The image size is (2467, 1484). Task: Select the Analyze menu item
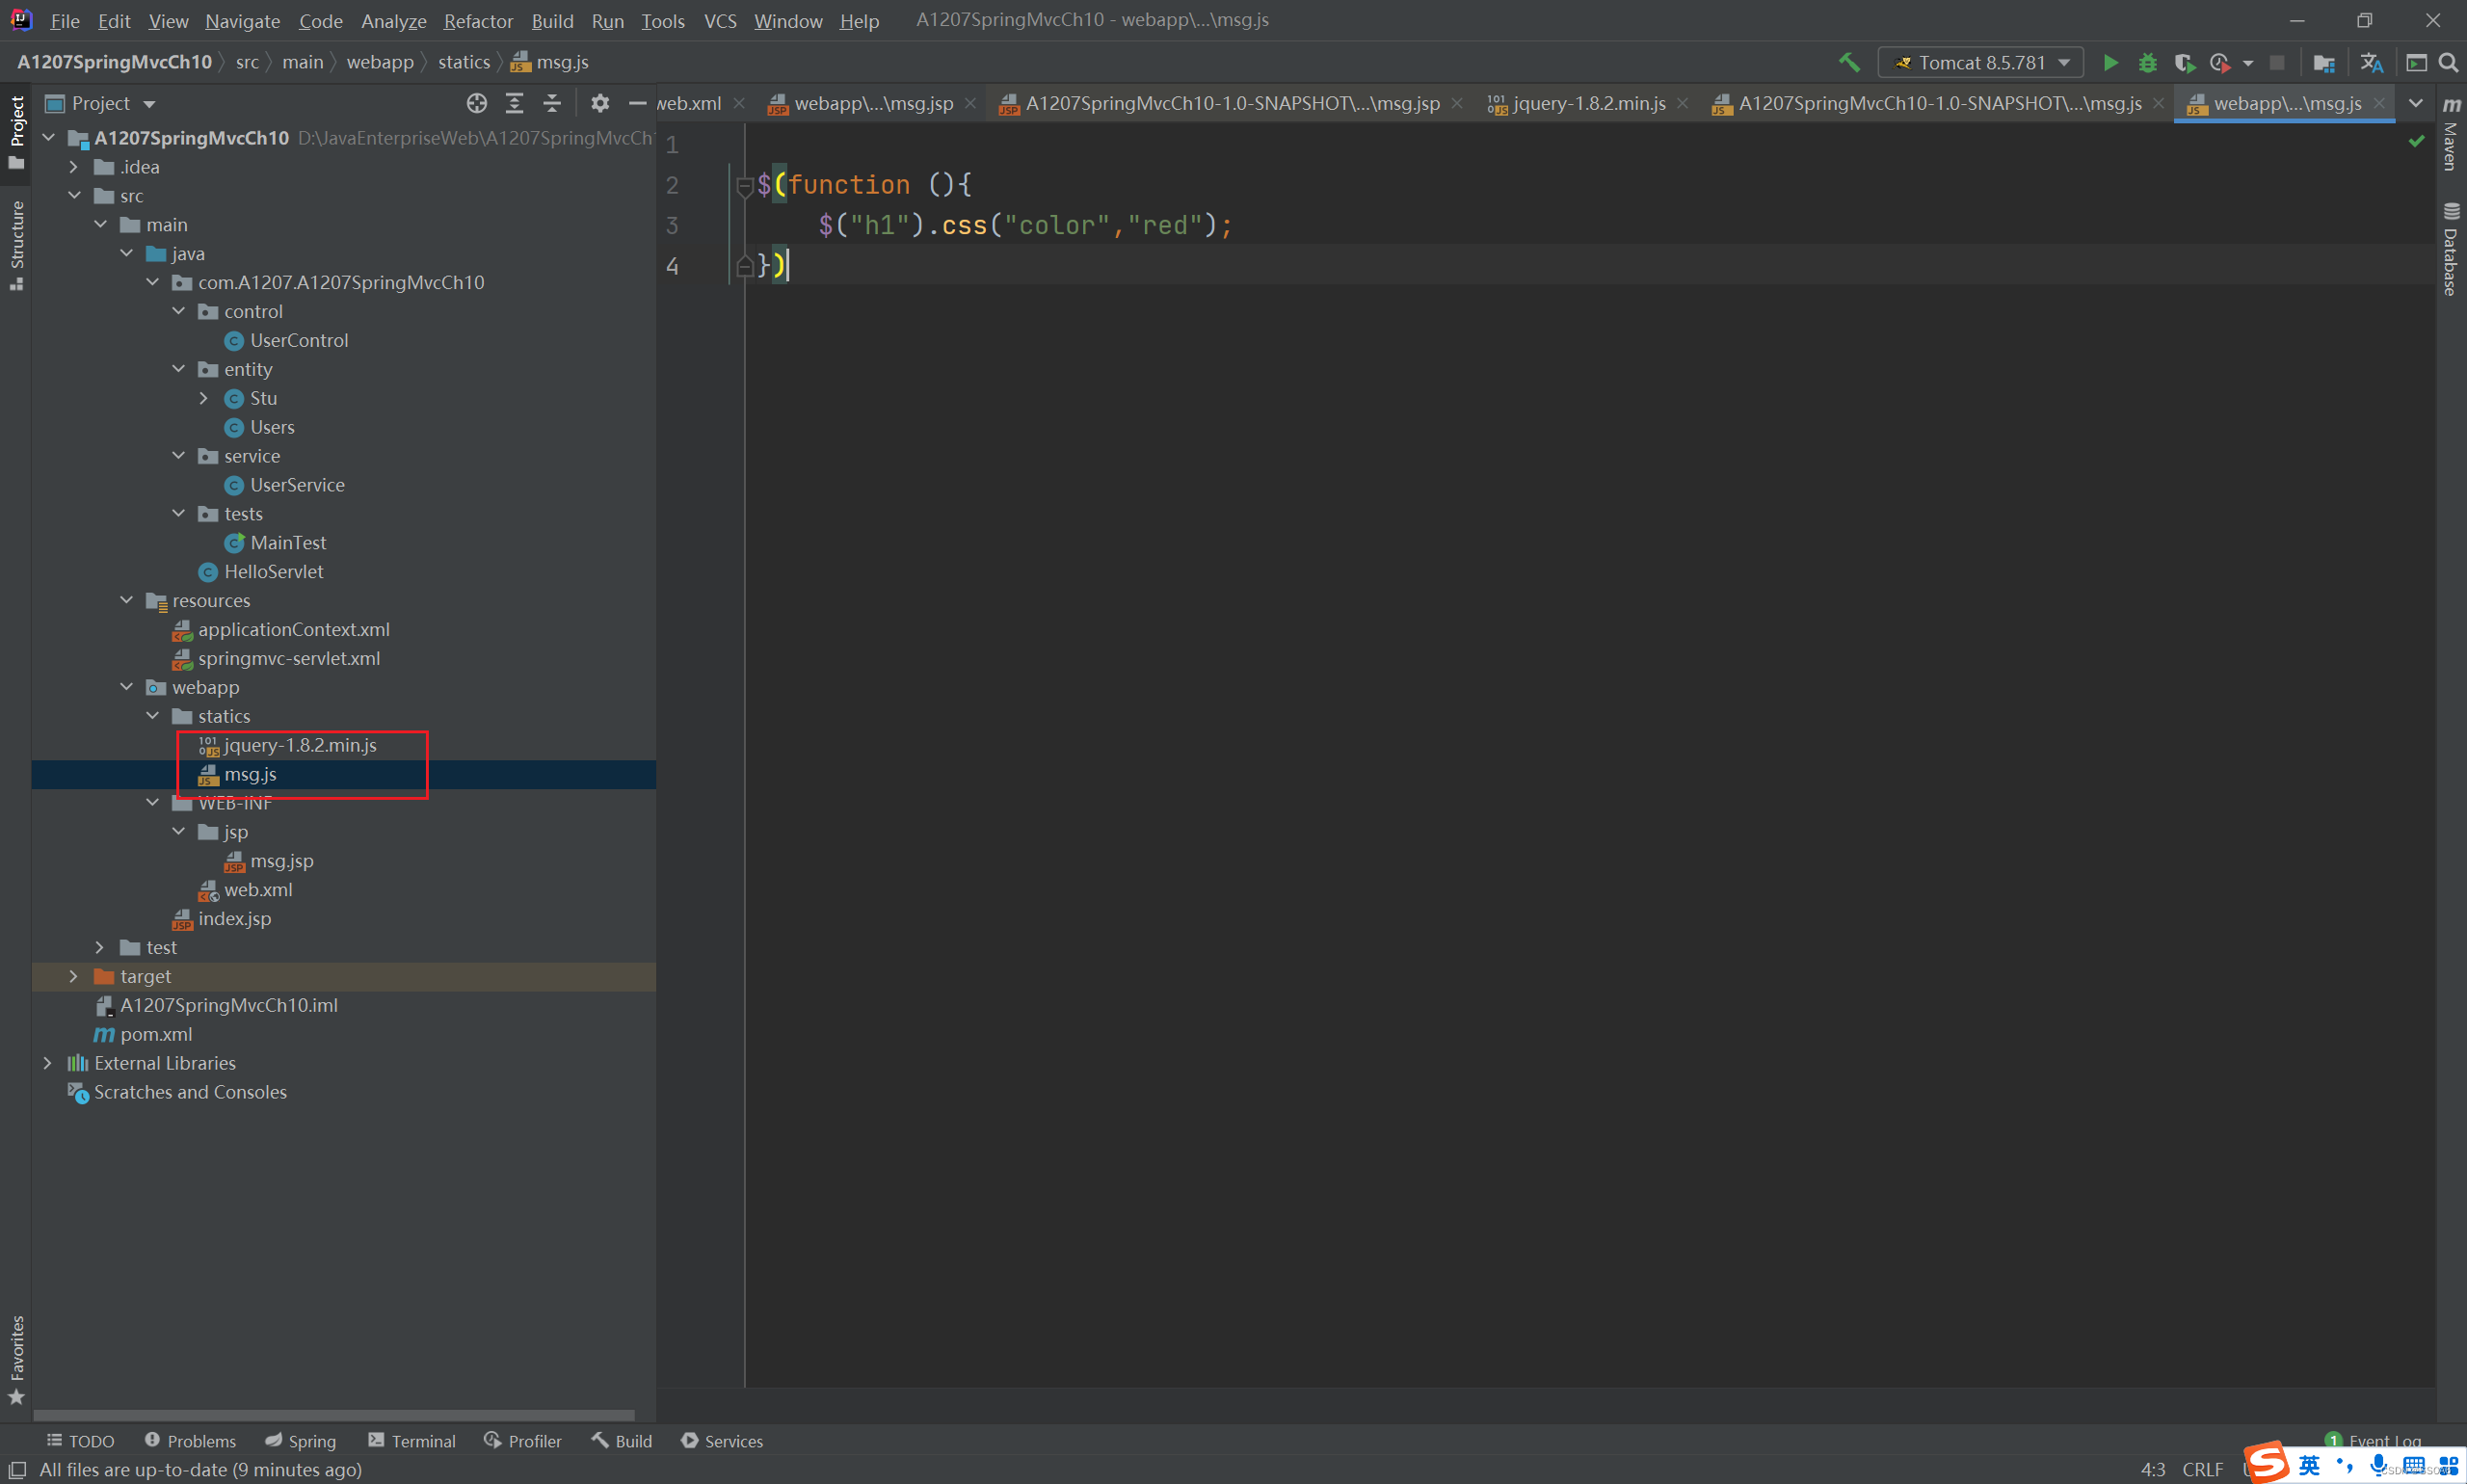(x=391, y=21)
